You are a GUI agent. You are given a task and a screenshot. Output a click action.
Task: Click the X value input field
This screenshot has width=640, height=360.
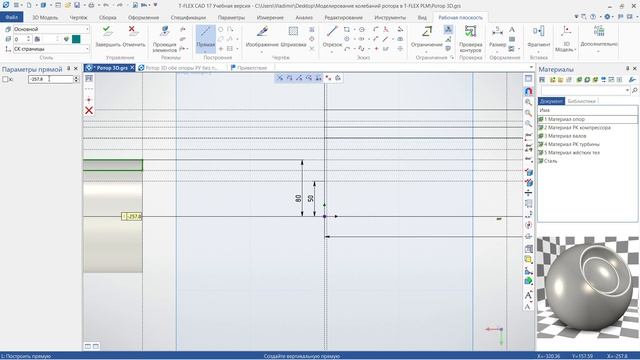[51, 79]
